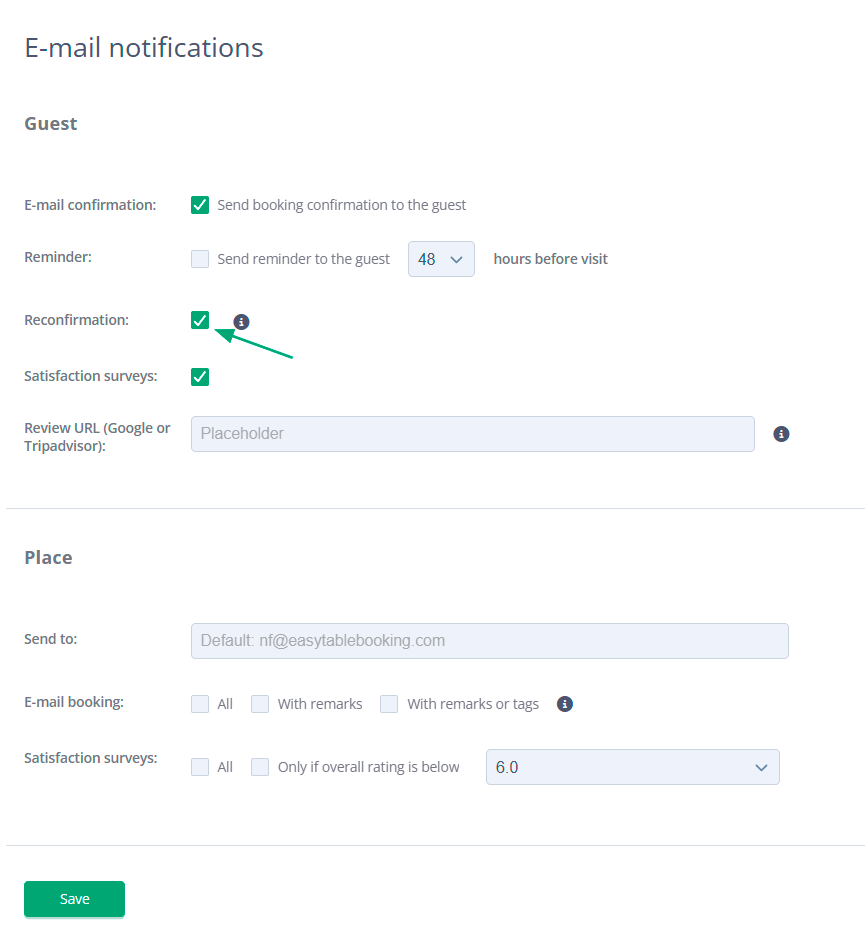The height and width of the screenshot is (935, 865).
Task: Disable 'Send booking confirmation to the guest'
Action: [x=199, y=204]
